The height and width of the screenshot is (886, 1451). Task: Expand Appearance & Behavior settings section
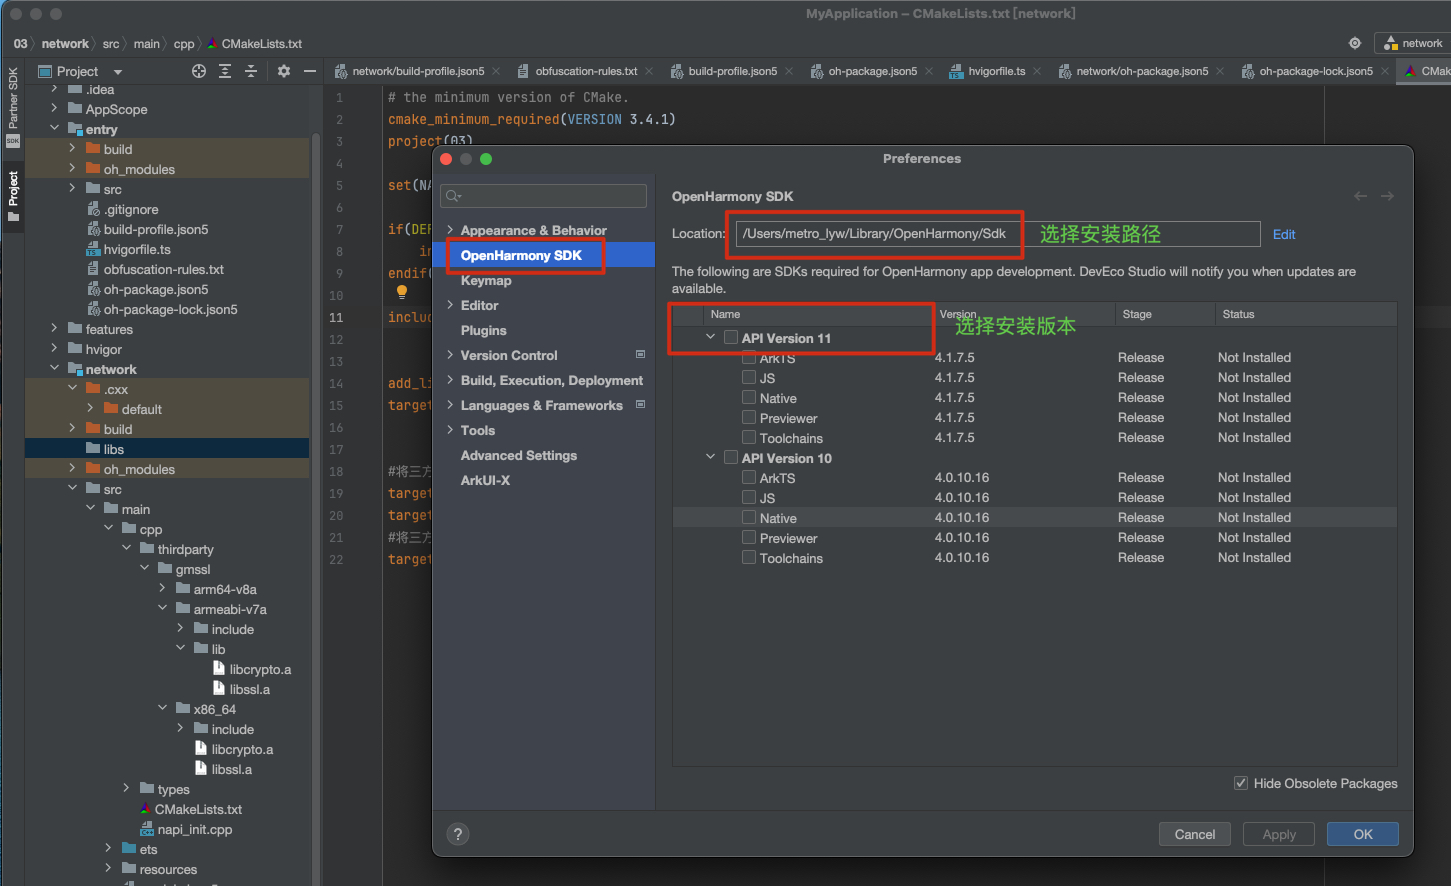pos(450,230)
